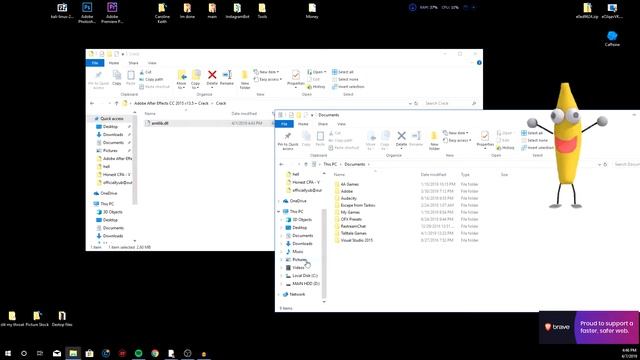Open Easy access dropdown in Documents window
Image resolution: width=640 pixels, height=360 pixels.
[457, 140]
